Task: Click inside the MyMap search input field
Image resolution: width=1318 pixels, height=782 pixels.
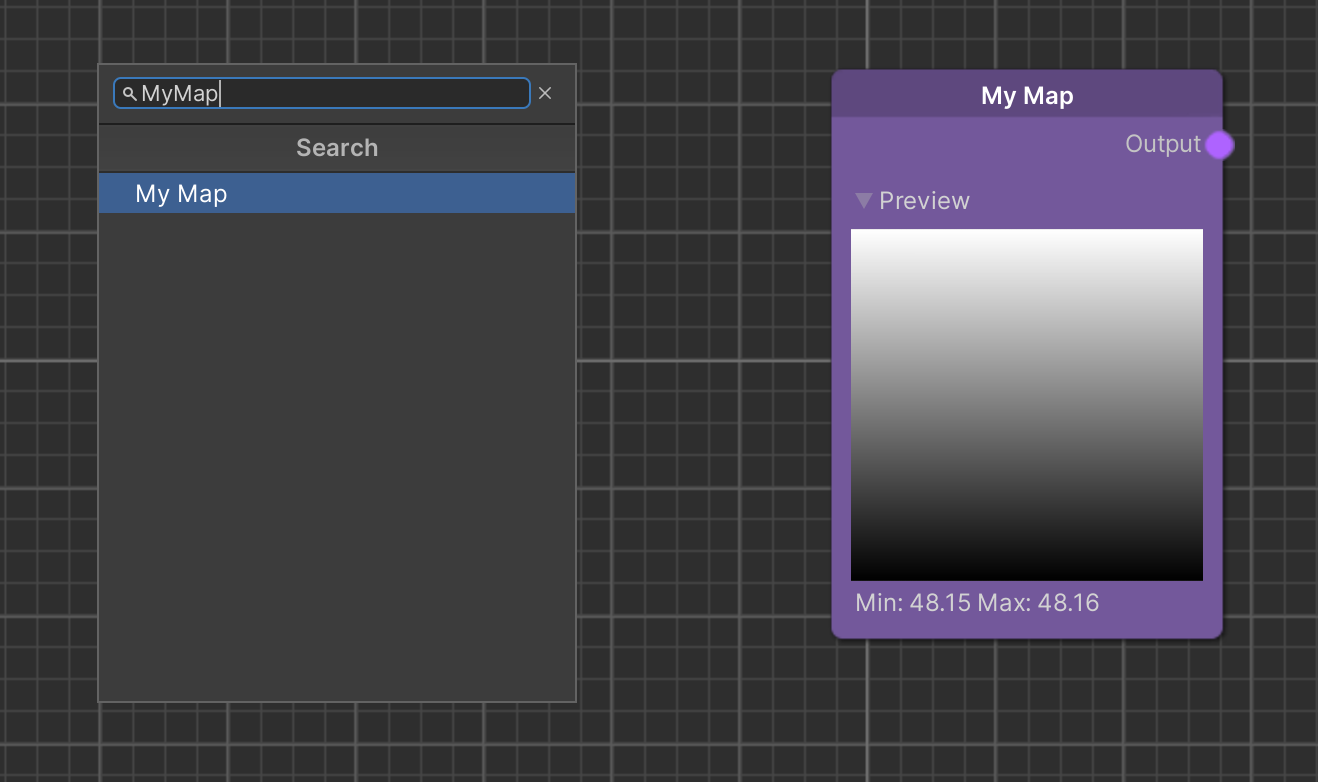Action: click(x=370, y=93)
